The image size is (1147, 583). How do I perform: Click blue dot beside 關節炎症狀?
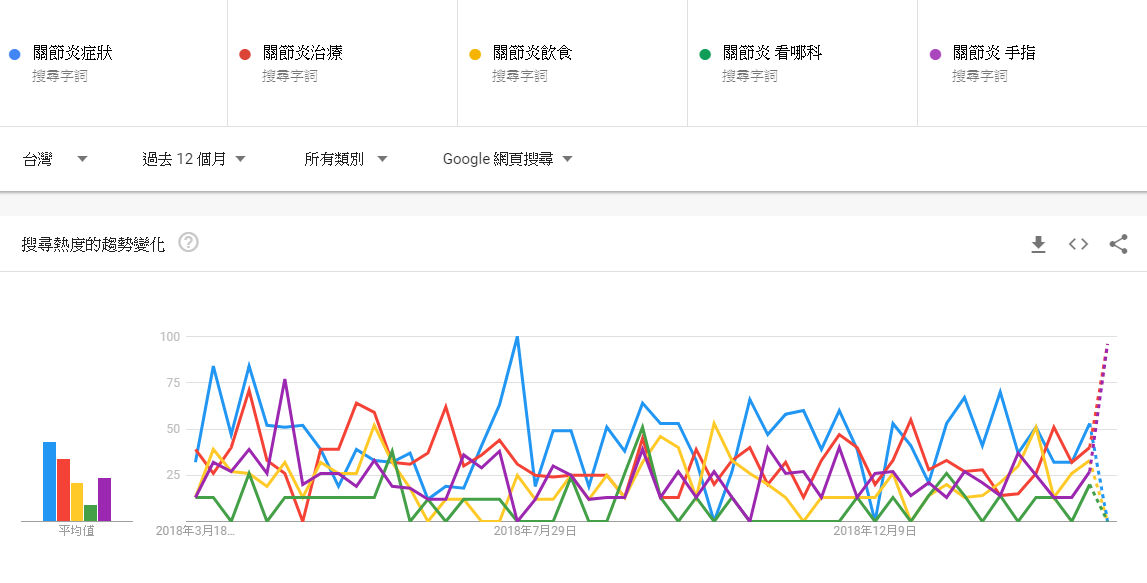(15, 54)
